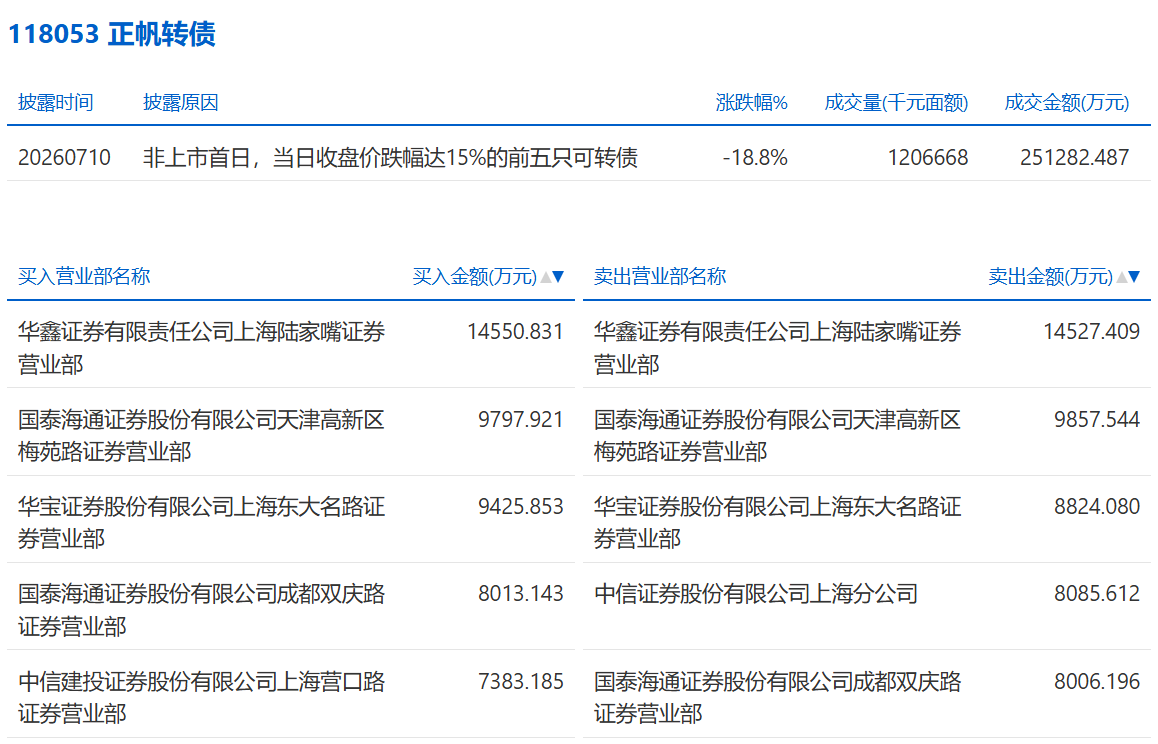Select sell amount 14527.409
The height and width of the screenshot is (744, 1158).
(1092, 332)
